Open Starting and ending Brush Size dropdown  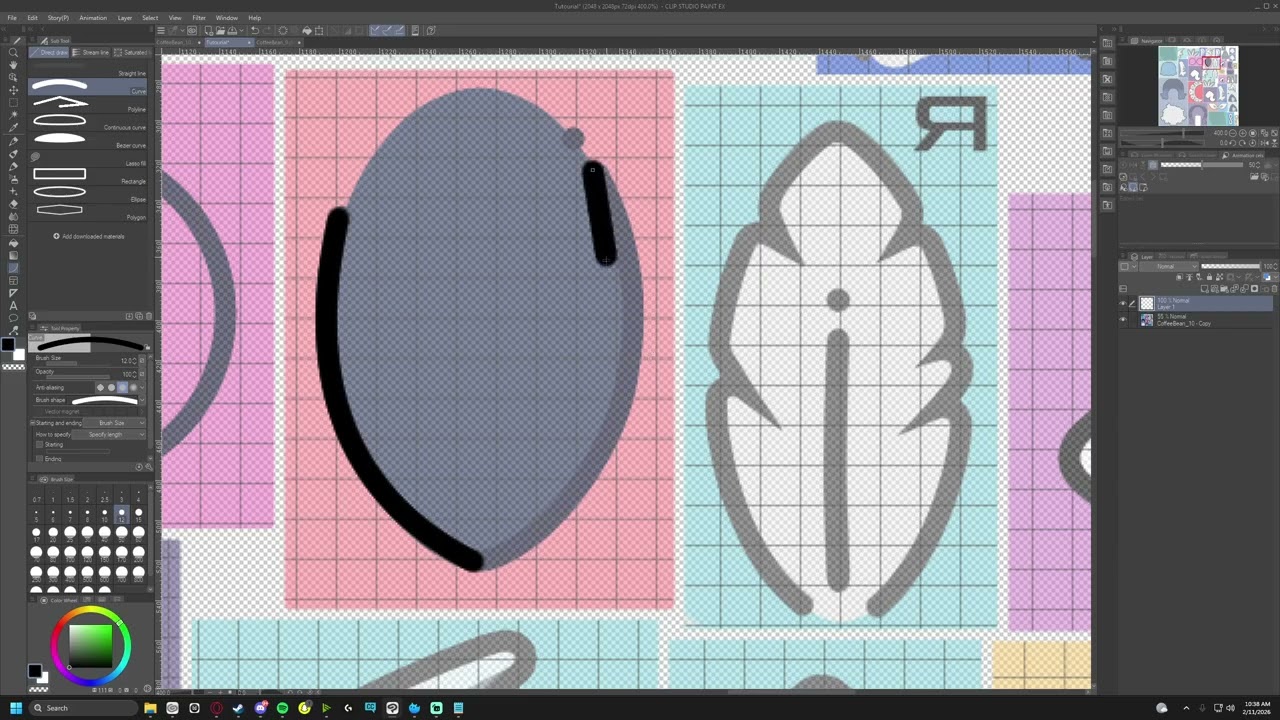pos(113,423)
